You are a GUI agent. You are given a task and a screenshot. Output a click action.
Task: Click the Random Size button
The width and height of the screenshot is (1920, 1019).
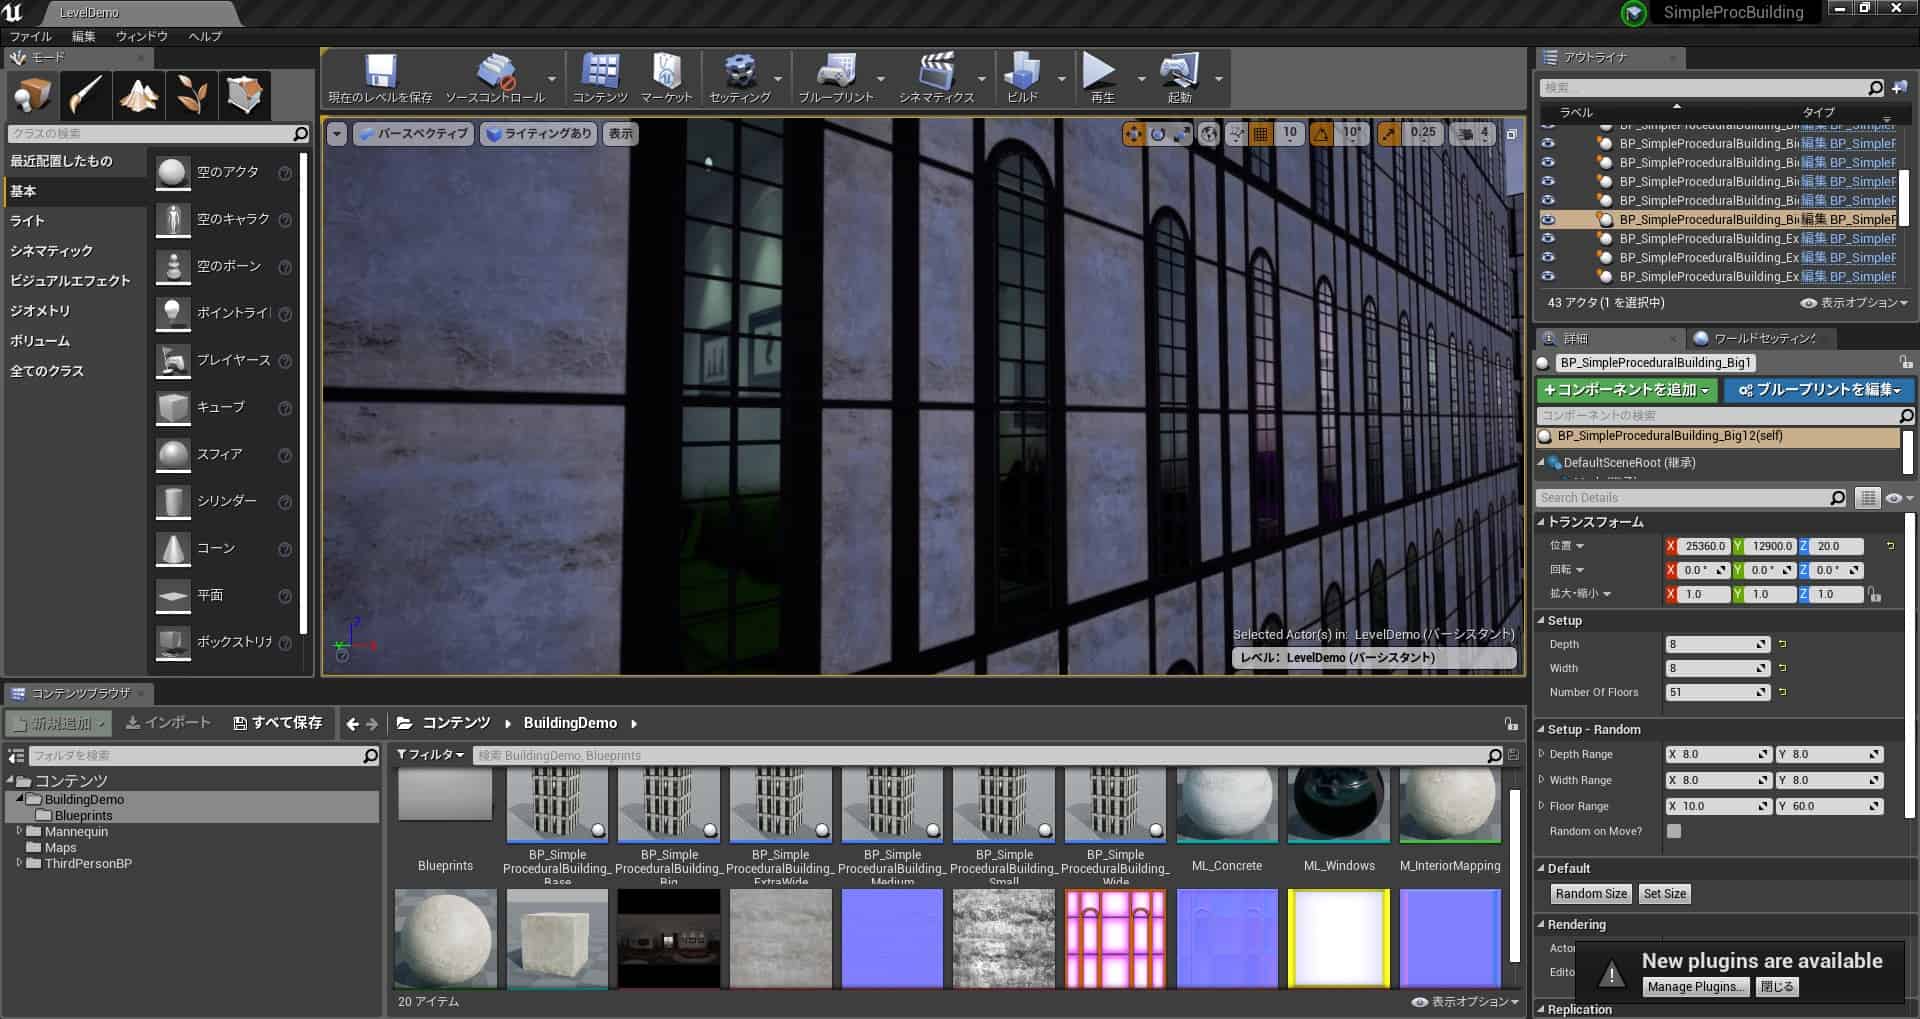pyautogui.click(x=1591, y=894)
